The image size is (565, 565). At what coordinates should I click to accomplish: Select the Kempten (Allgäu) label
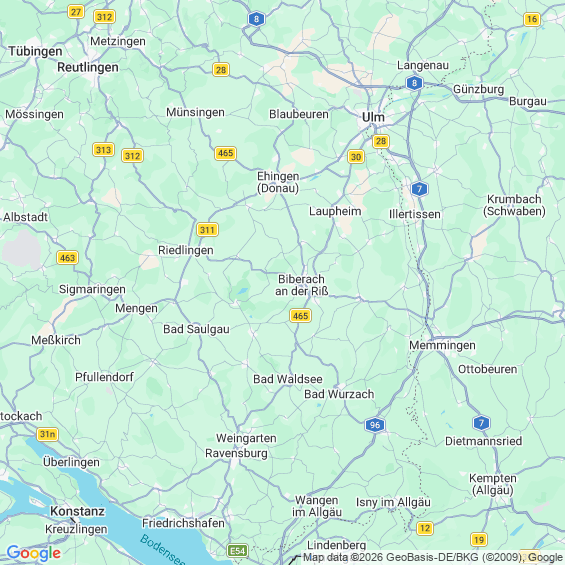[x=493, y=484]
